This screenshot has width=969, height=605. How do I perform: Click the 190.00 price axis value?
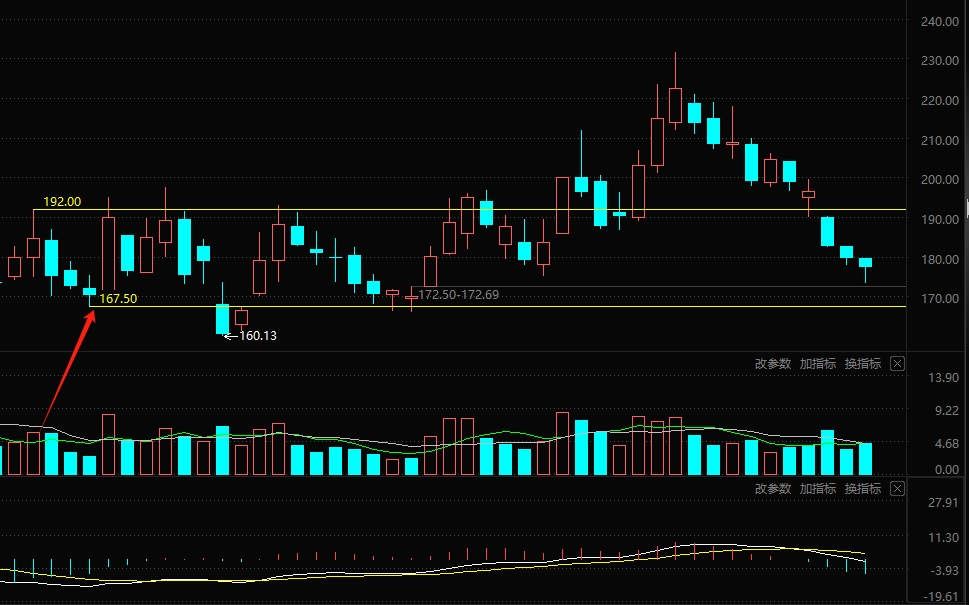(939, 219)
